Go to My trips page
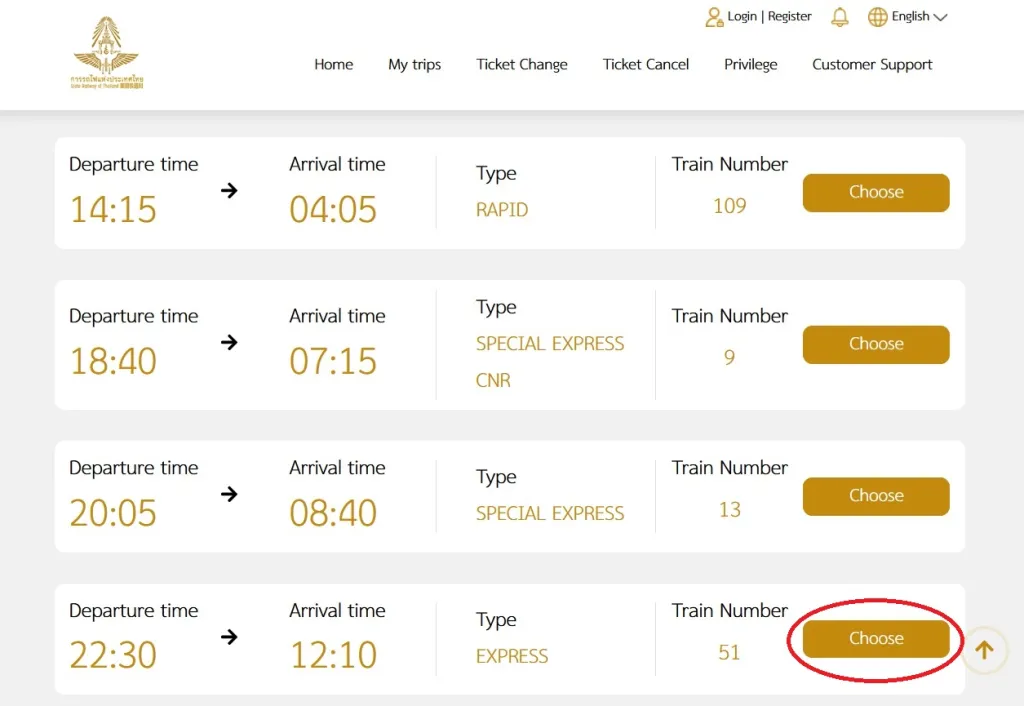1024x706 pixels. [x=414, y=65]
